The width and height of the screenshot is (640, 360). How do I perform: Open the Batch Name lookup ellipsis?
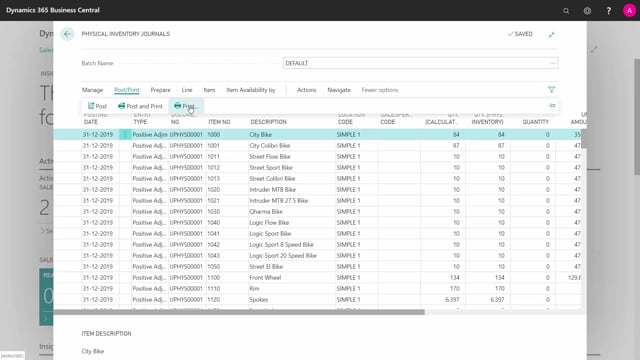552,63
